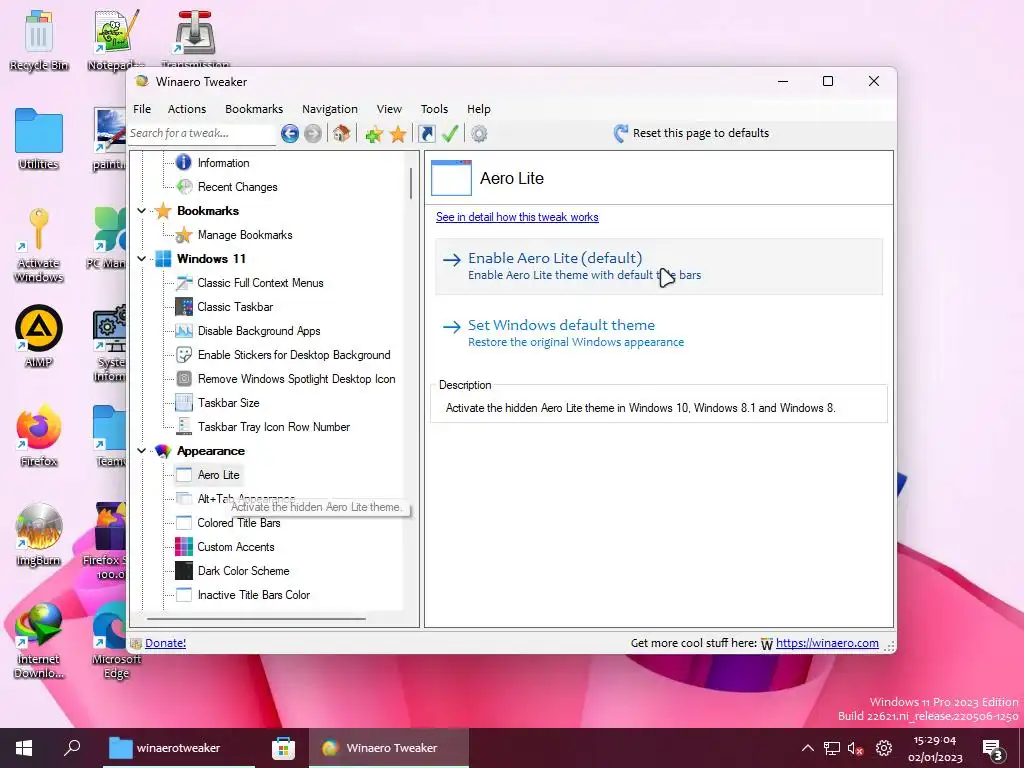This screenshot has height=768, width=1024.
Task: Open the https://winaero.com link
Action: [827, 643]
